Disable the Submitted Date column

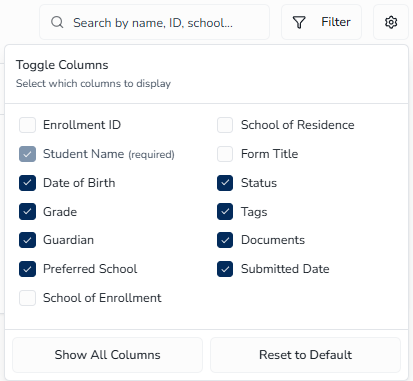click(x=225, y=269)
